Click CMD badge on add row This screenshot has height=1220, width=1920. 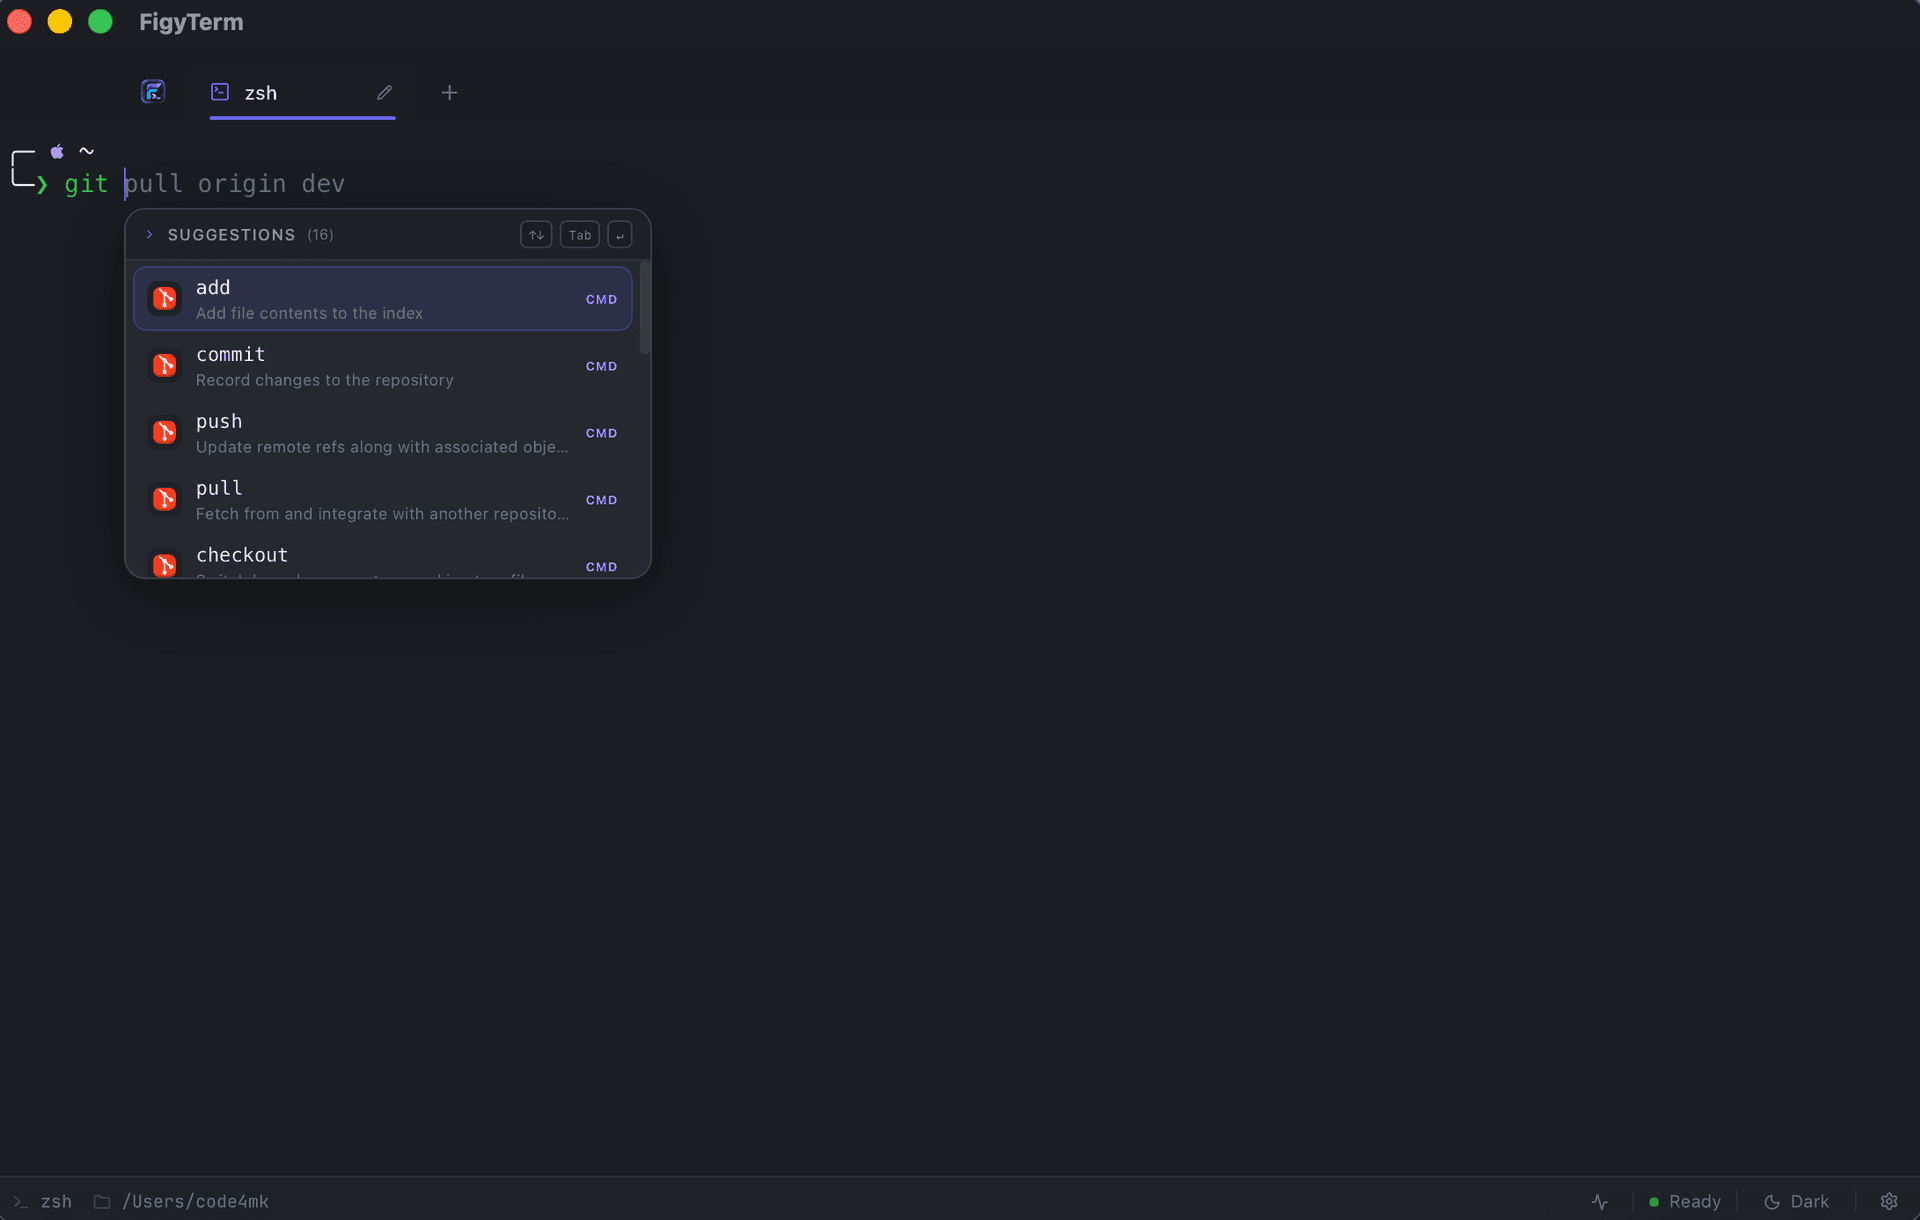point(601,300)
